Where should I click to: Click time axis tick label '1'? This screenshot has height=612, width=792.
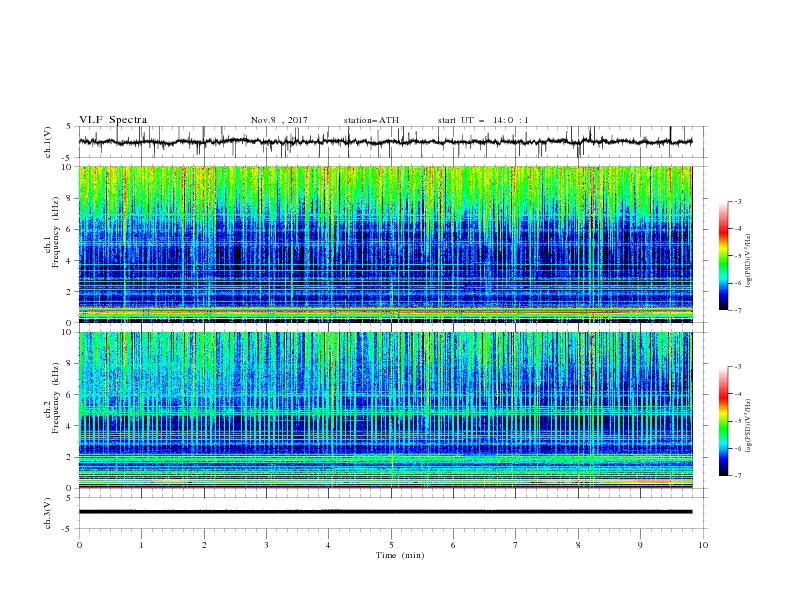[141, 545]
